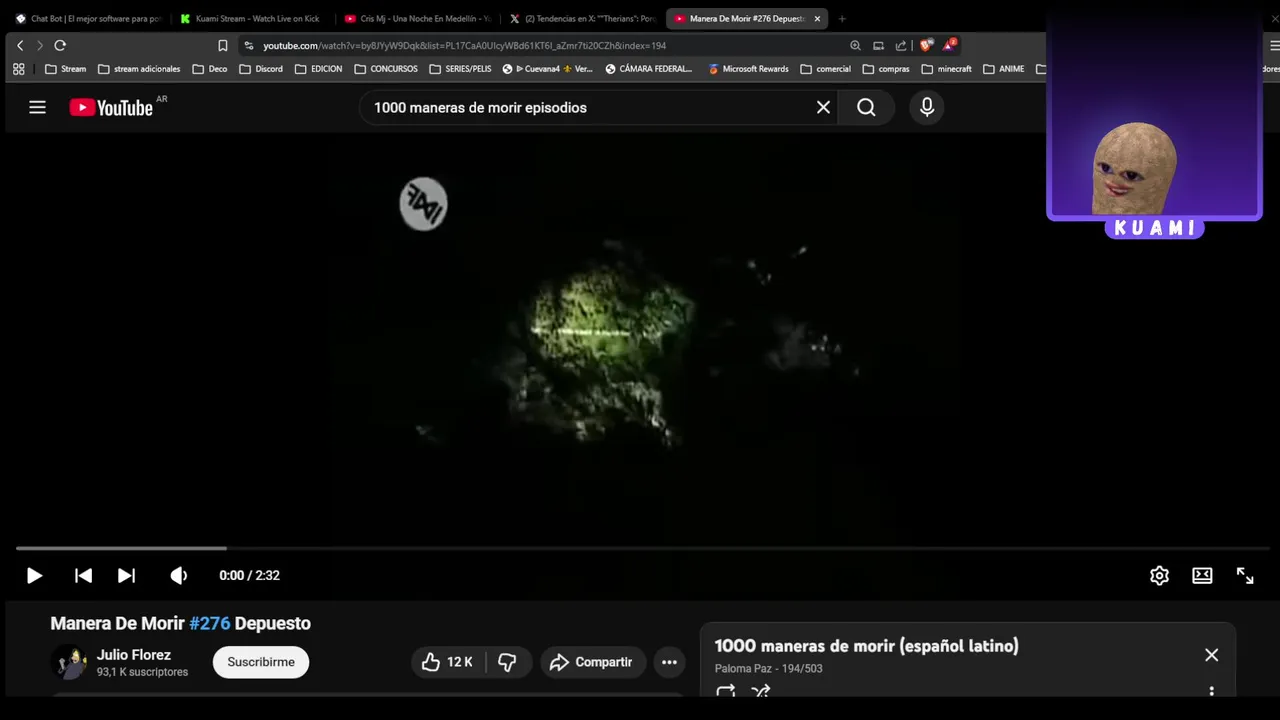Toggle playlist loop
The height and width of the screenshot is (720, 1280).
(x=726, y=691)
